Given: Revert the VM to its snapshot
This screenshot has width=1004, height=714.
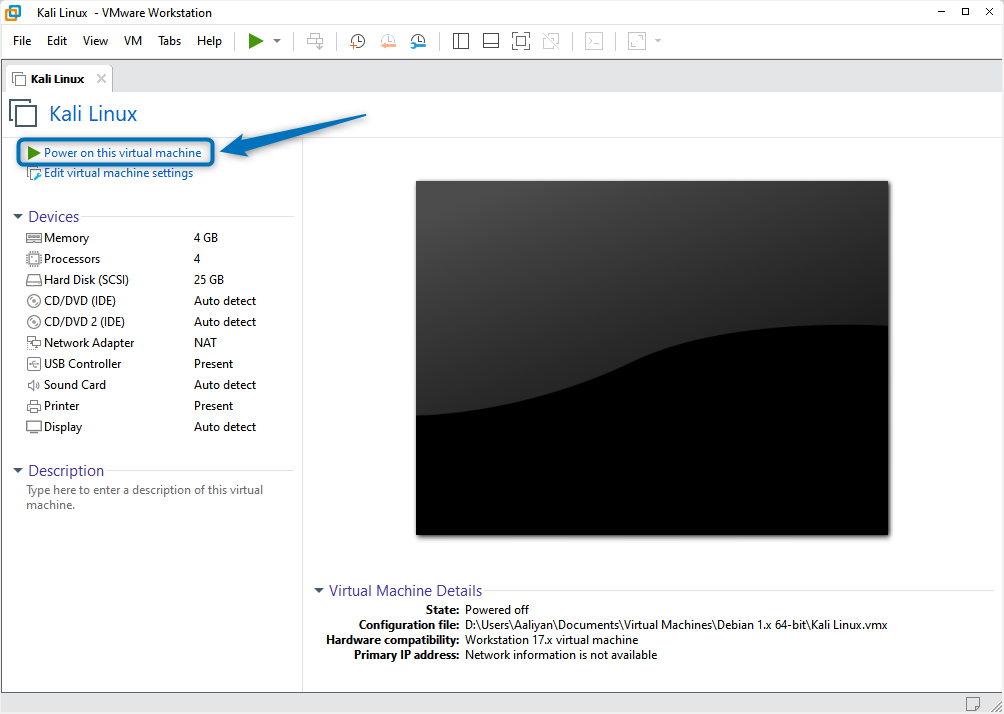Looking at the screenshot, I should (x=388, y=41).
